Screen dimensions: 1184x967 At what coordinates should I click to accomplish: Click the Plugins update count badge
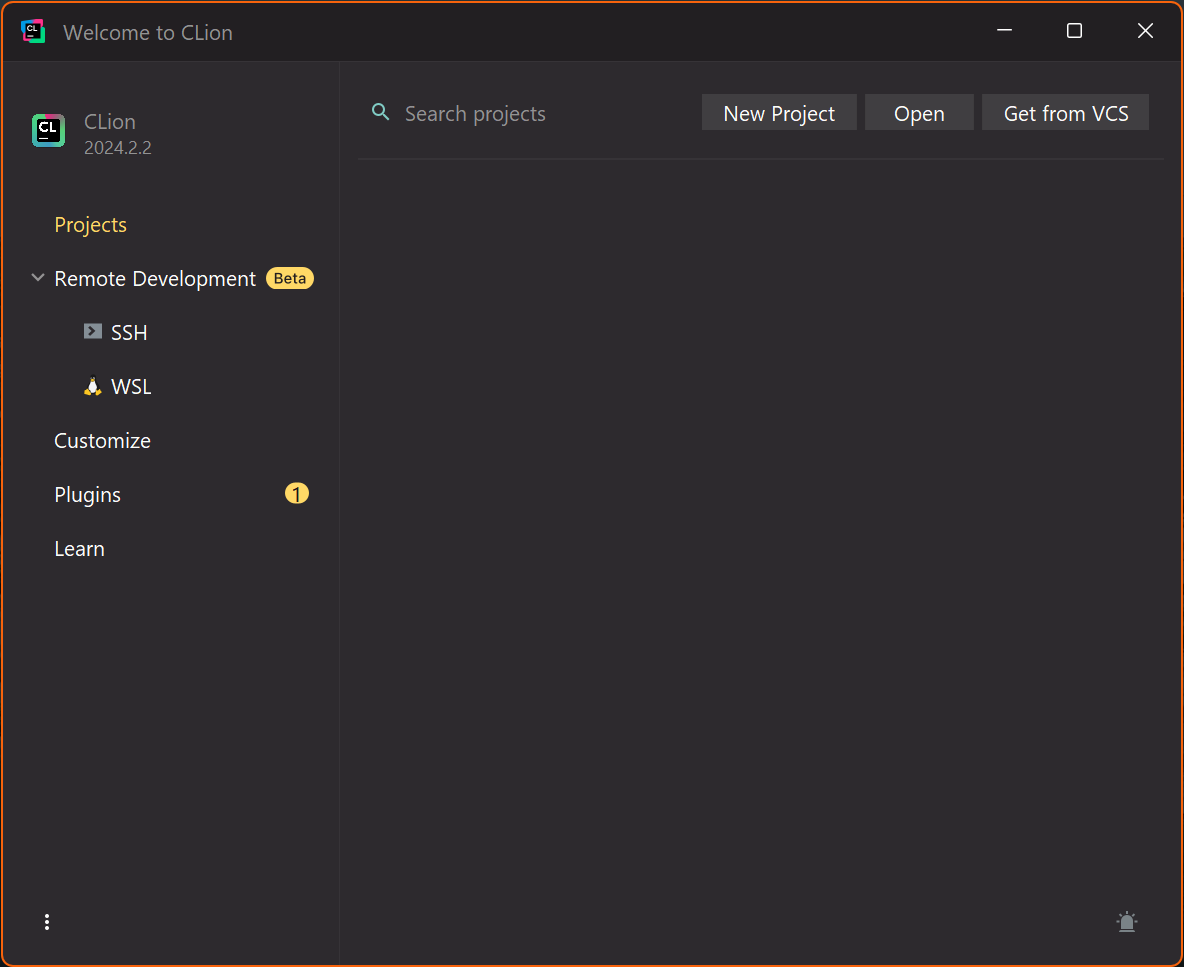297,494
